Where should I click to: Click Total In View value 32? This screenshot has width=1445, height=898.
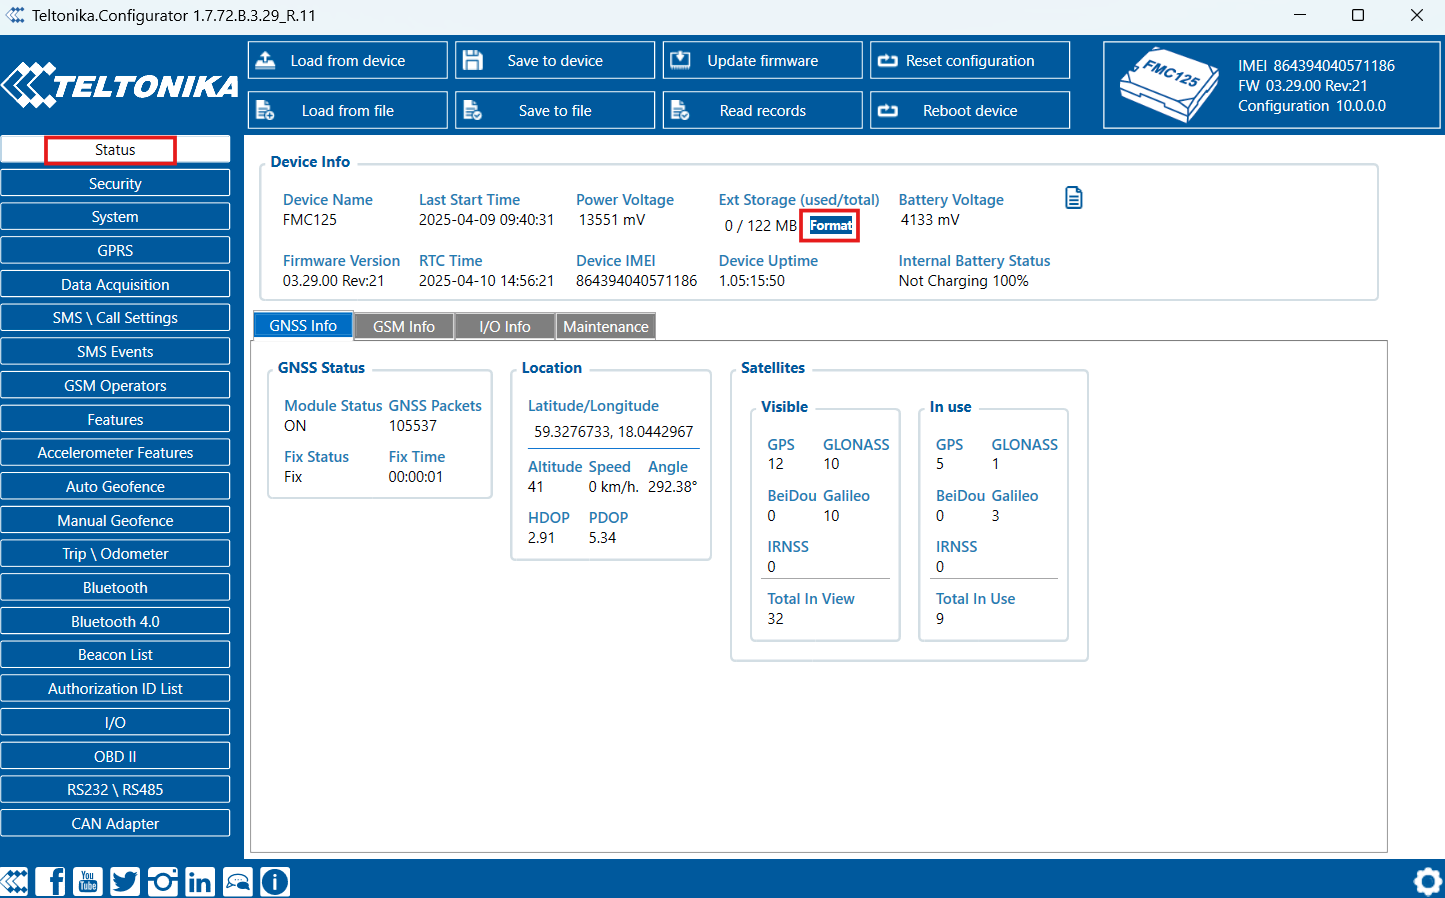point(775,619)
